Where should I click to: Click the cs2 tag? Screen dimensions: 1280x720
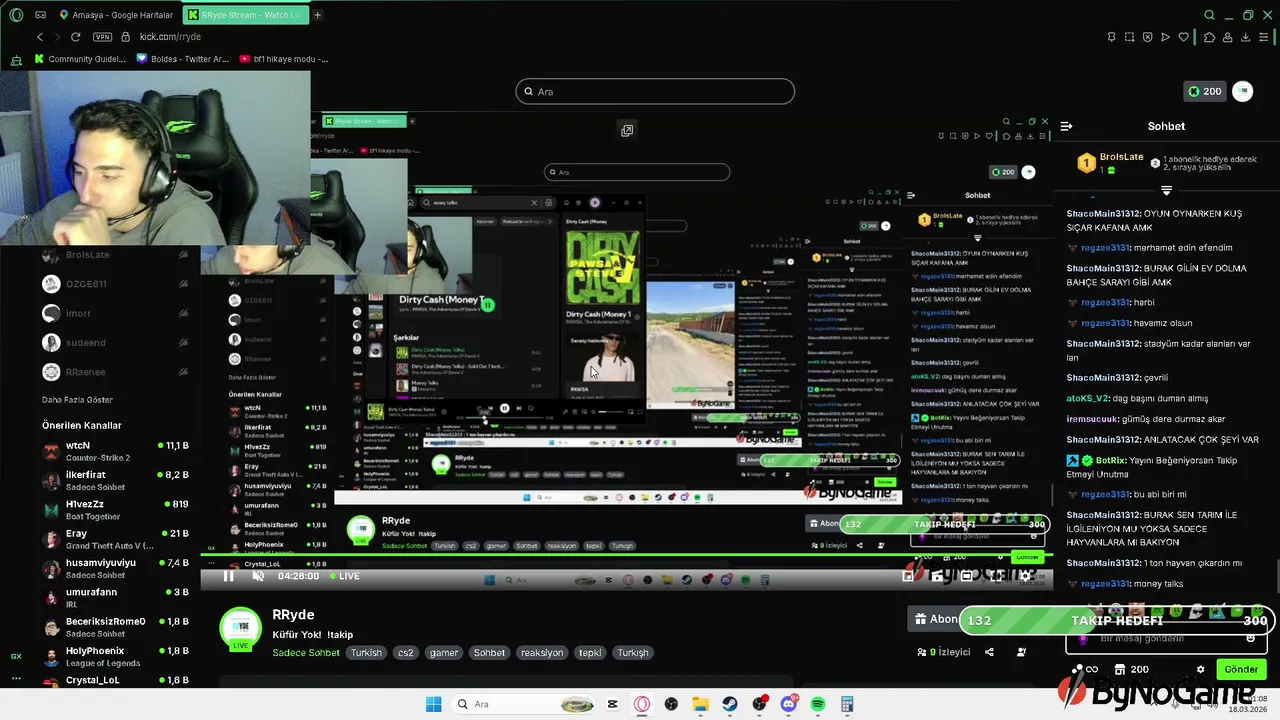tap(405, 653)
